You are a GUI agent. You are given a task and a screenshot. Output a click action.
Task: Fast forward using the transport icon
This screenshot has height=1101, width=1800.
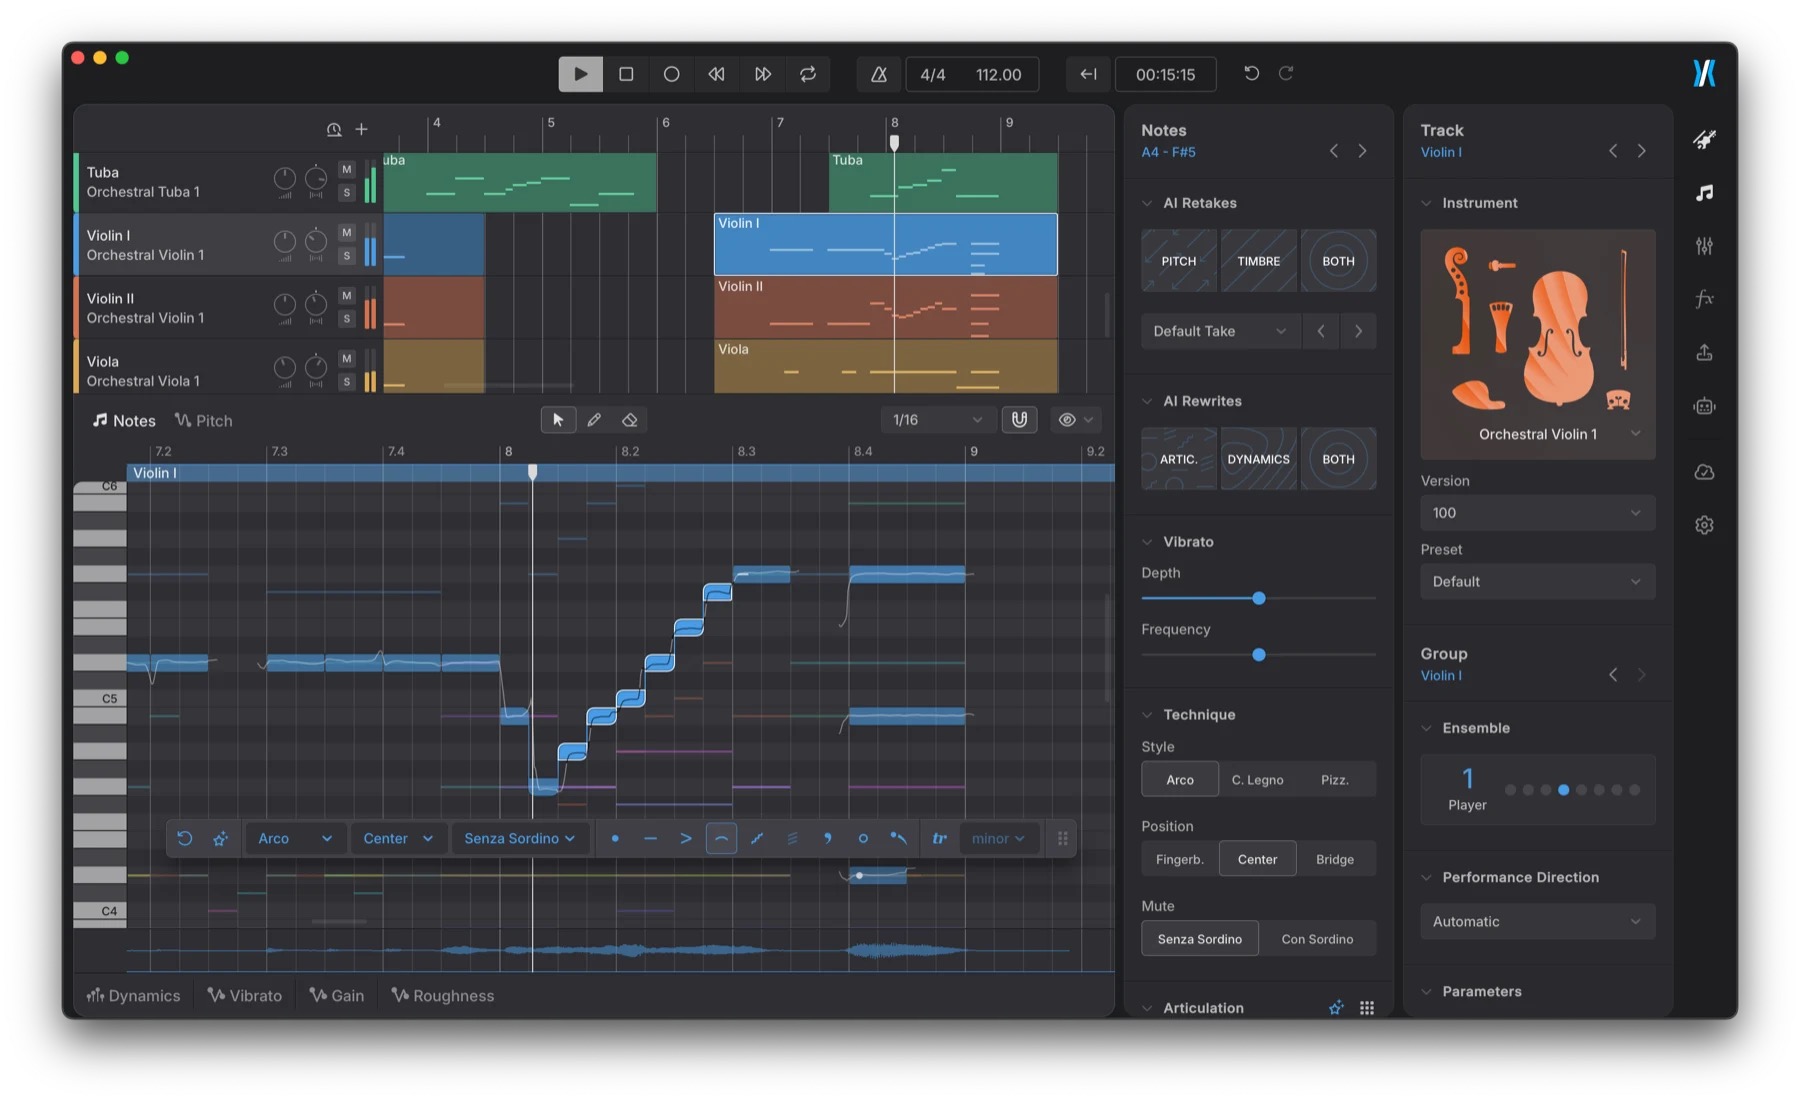[762, 74]
